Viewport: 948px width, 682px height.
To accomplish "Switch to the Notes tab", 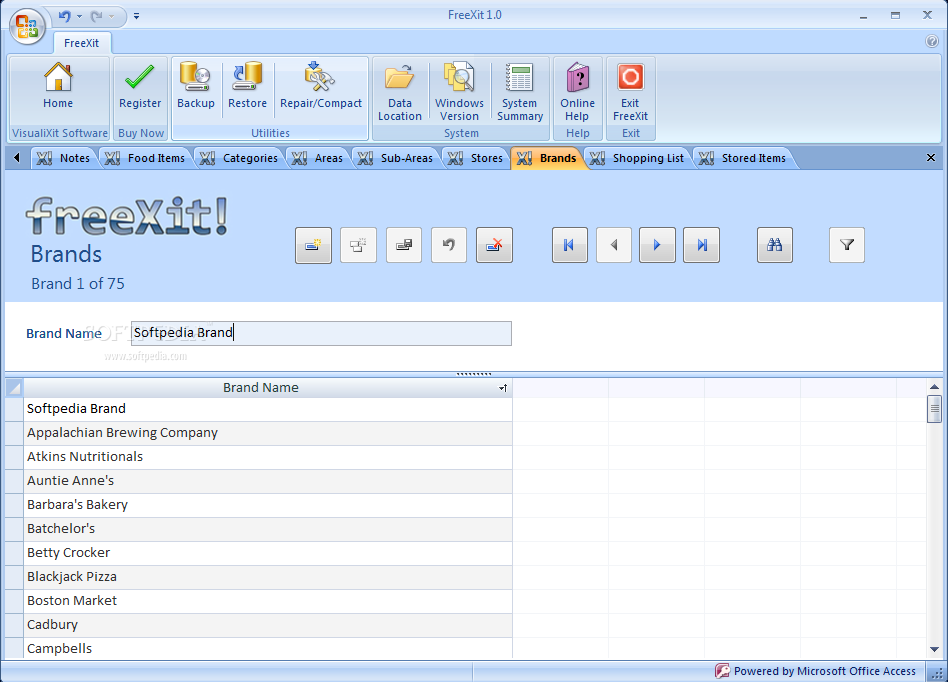I will click(63, 158).
